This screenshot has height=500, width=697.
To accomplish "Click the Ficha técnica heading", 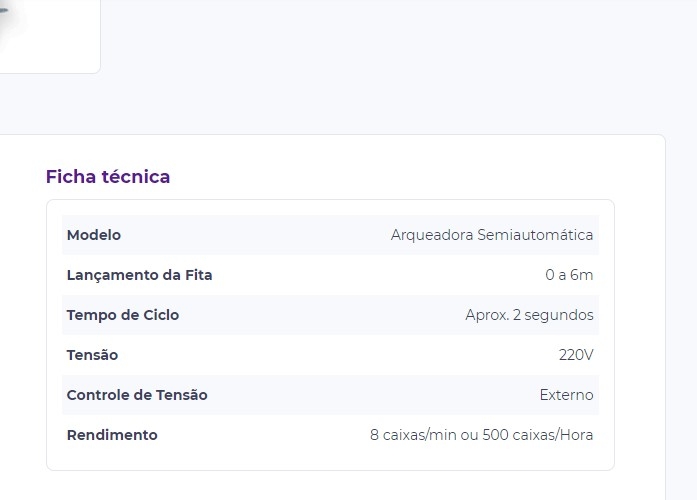I will click(x=108, y=177).
